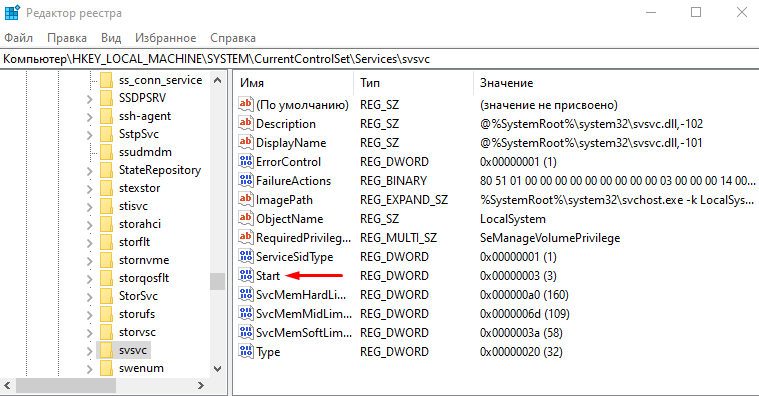The width and height of the screenshot is (759, 396).
Task: Click the string icon of the ImagePath value
Action: coord(245,199)
